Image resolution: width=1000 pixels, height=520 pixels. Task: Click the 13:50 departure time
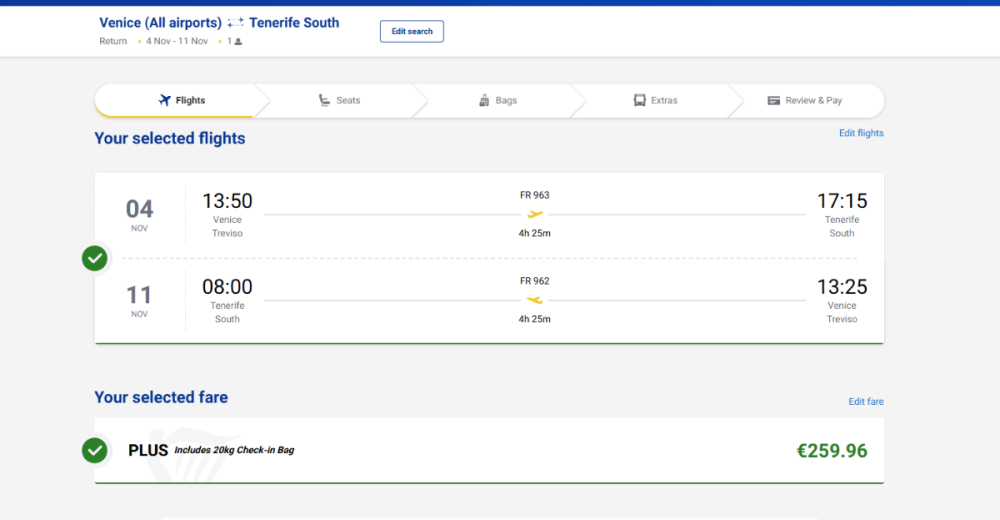tap(227, 201)
